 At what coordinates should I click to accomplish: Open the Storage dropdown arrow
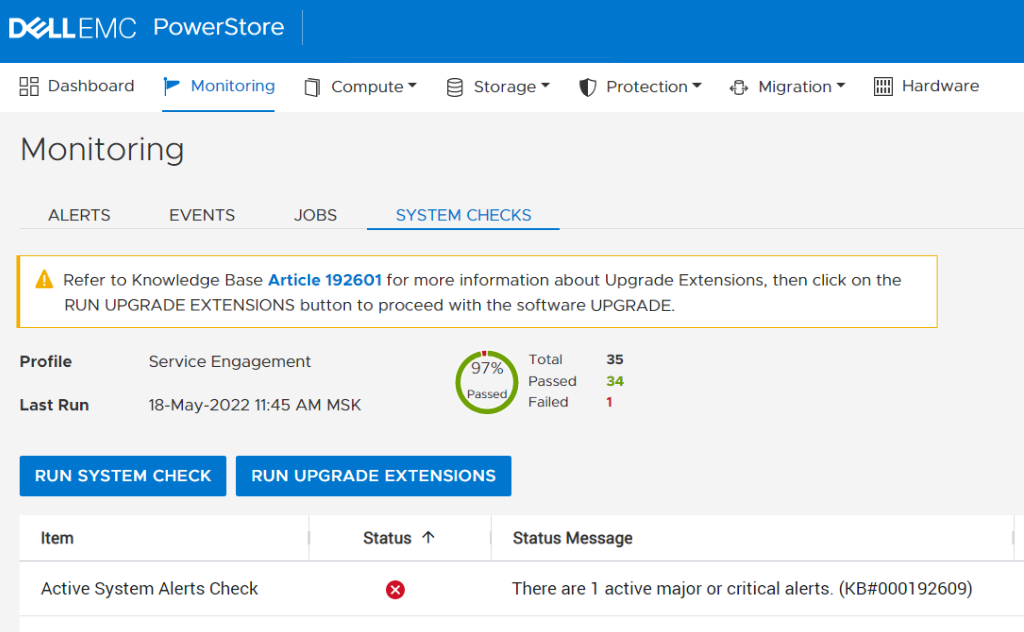point(545,86)
